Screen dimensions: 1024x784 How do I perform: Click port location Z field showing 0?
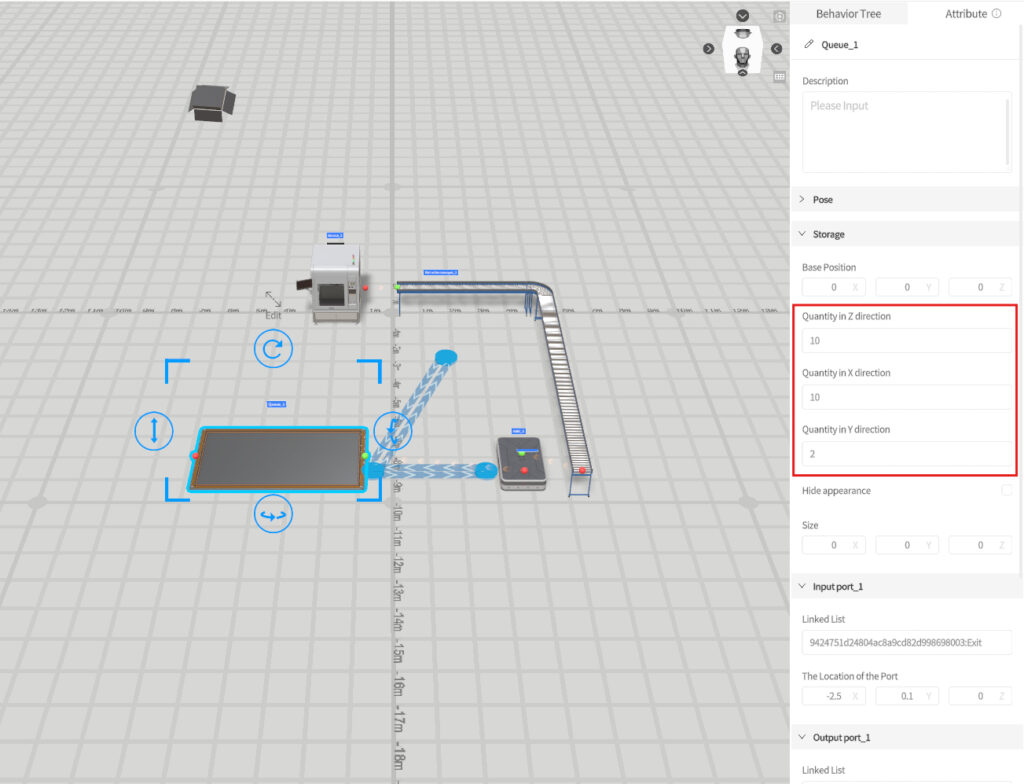980,696
